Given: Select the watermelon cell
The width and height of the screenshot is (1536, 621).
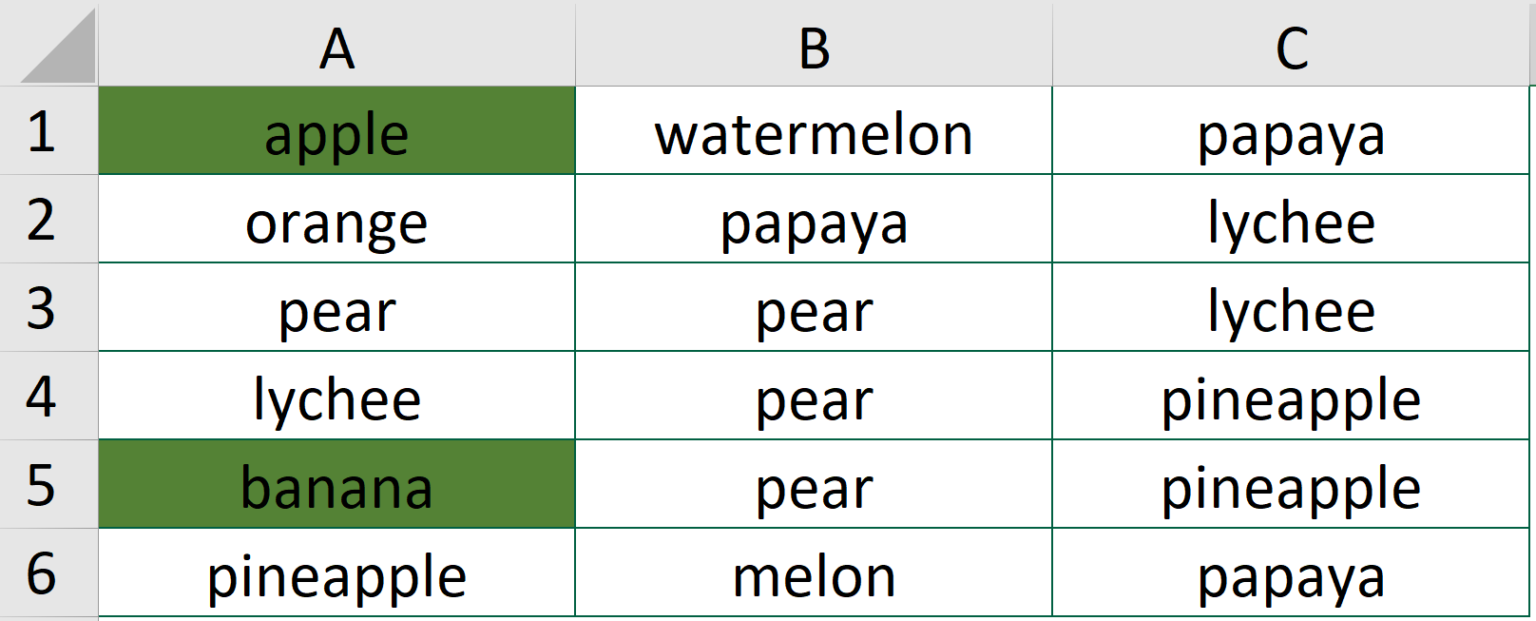Looking at the screenshot, I should coord(815,132).
